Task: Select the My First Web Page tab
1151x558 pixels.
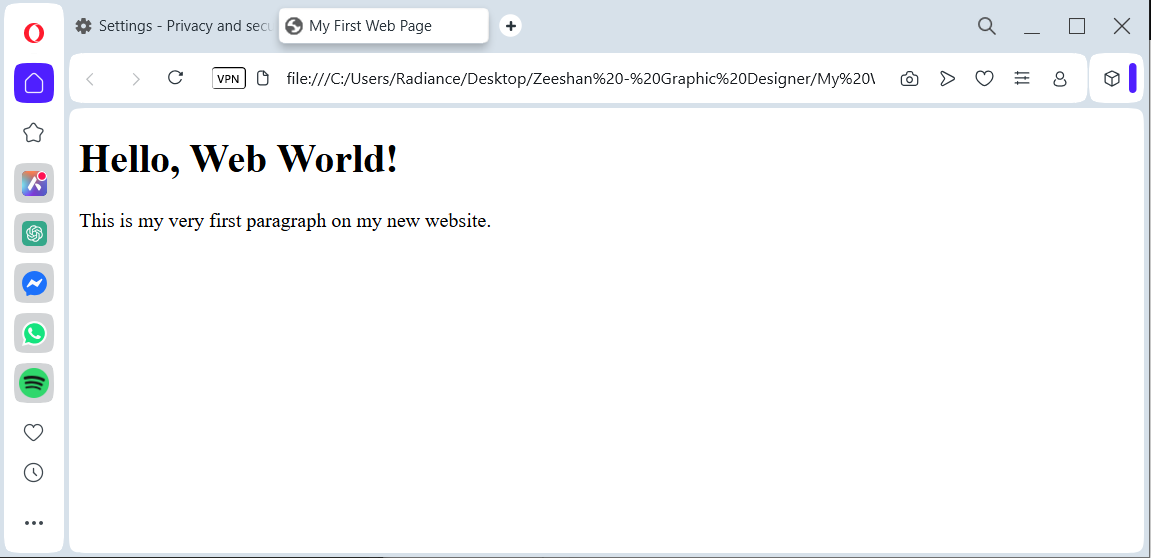Action: pyautogui.click(x=383, y=26)
